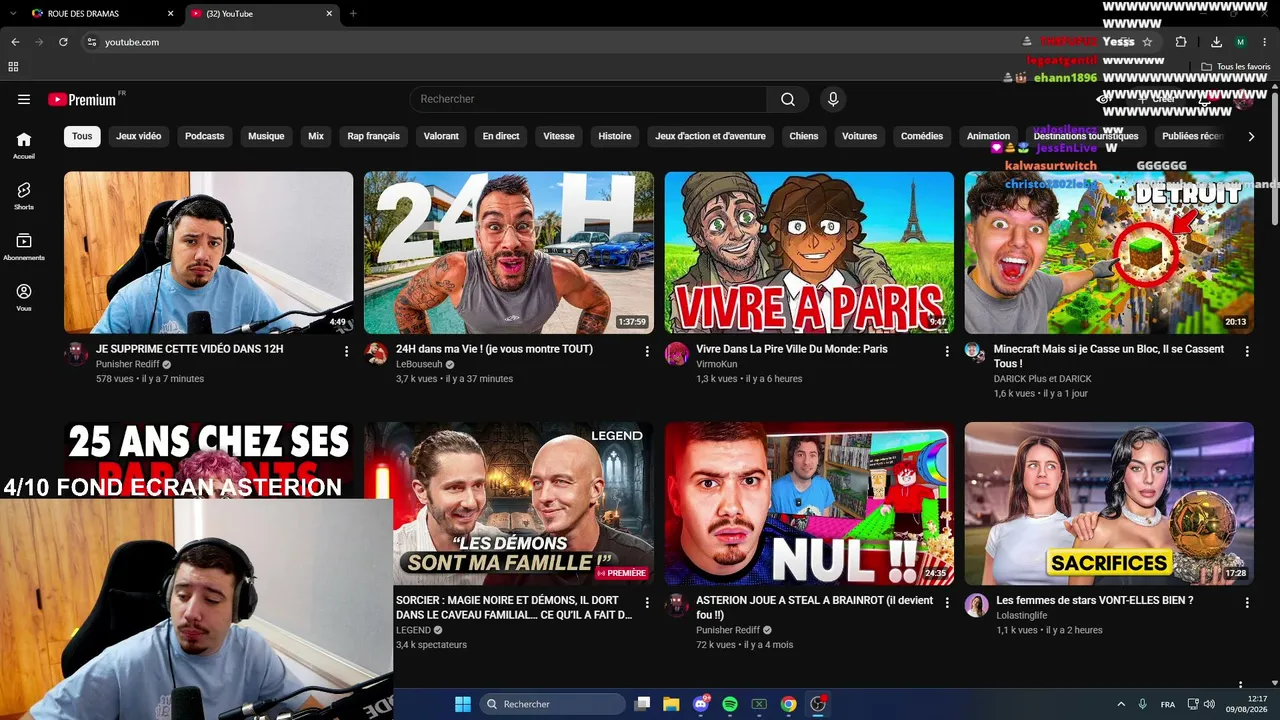Bookmark this page with the star
The image size is (1280, 720).
[x=1147, y=42]
